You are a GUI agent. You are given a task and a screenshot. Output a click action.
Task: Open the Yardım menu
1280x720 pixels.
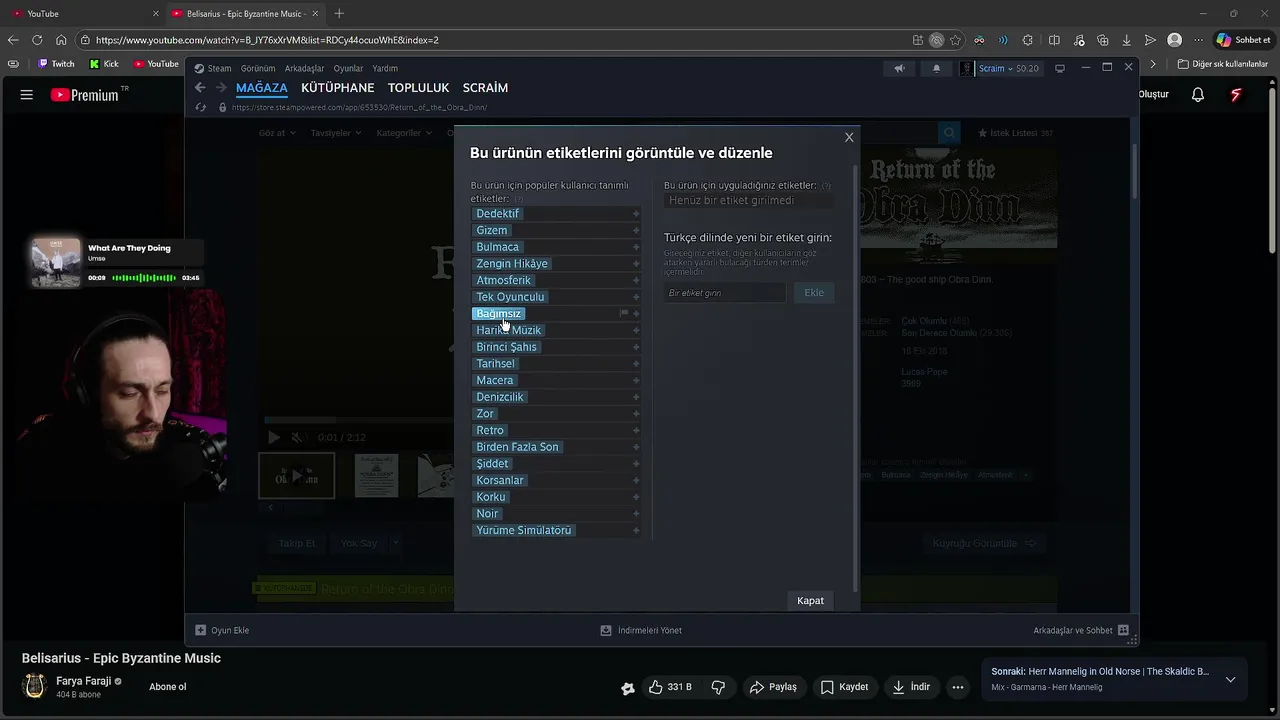click(385, 68)
